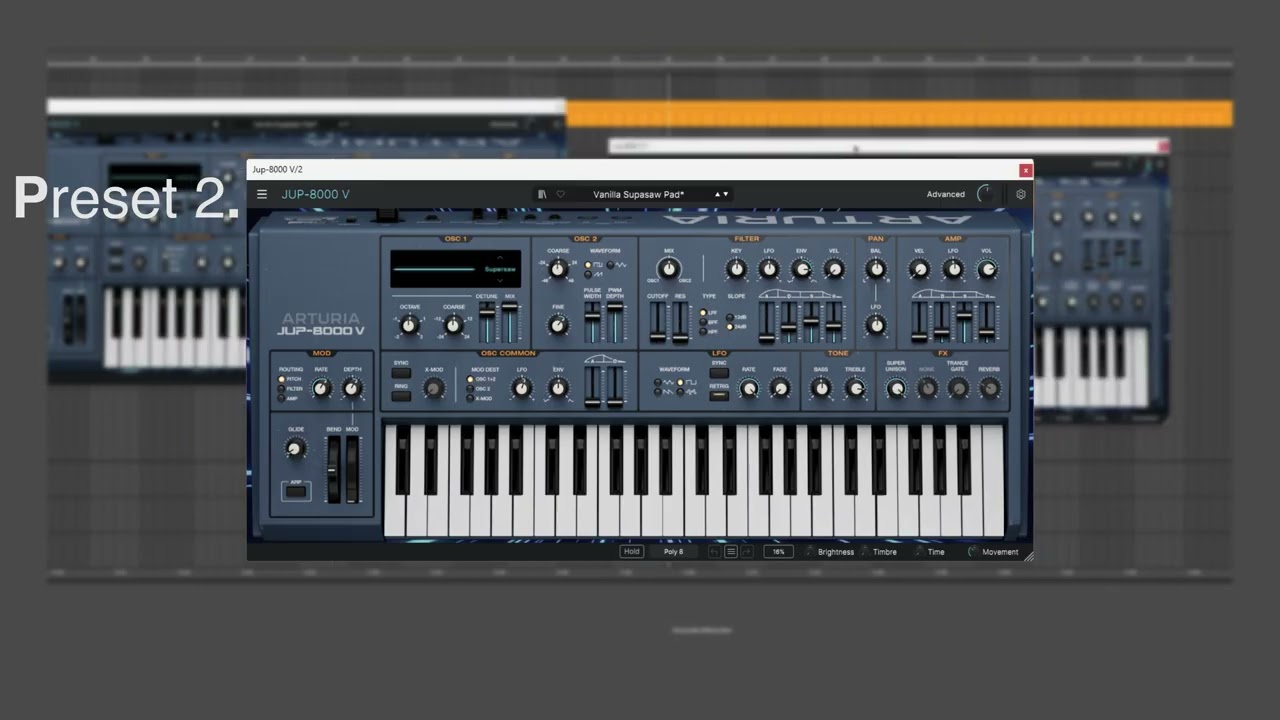Image resolution: width=1280 pixels, height=720 pixels.
Task: Click the Filter LFO amount knob
Action: click(768, 268)
